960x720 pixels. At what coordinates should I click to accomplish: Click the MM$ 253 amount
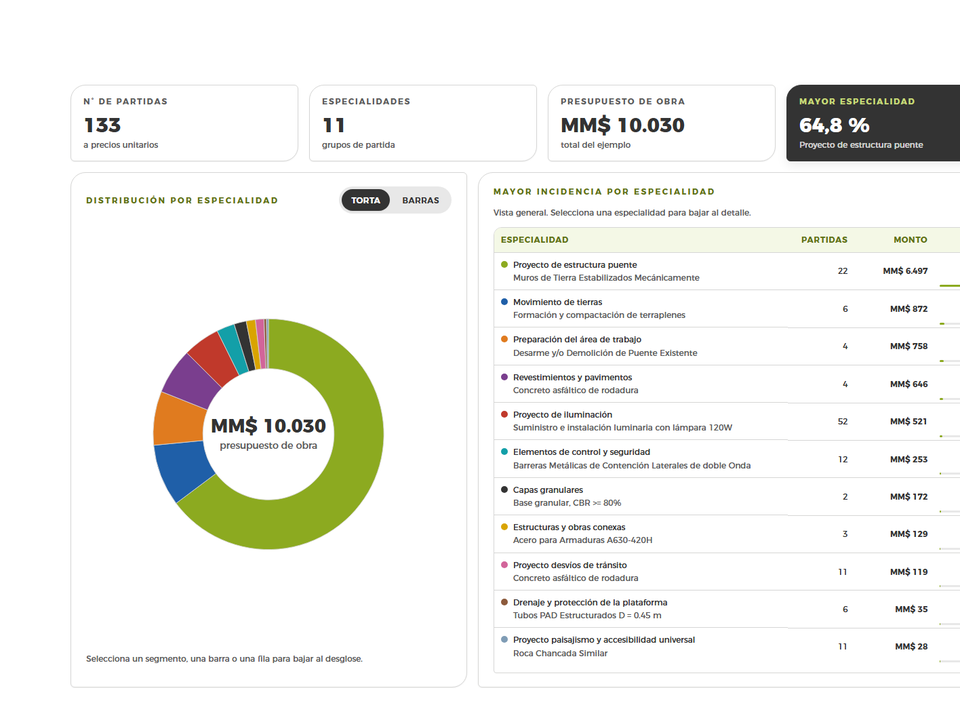[909, 459]
